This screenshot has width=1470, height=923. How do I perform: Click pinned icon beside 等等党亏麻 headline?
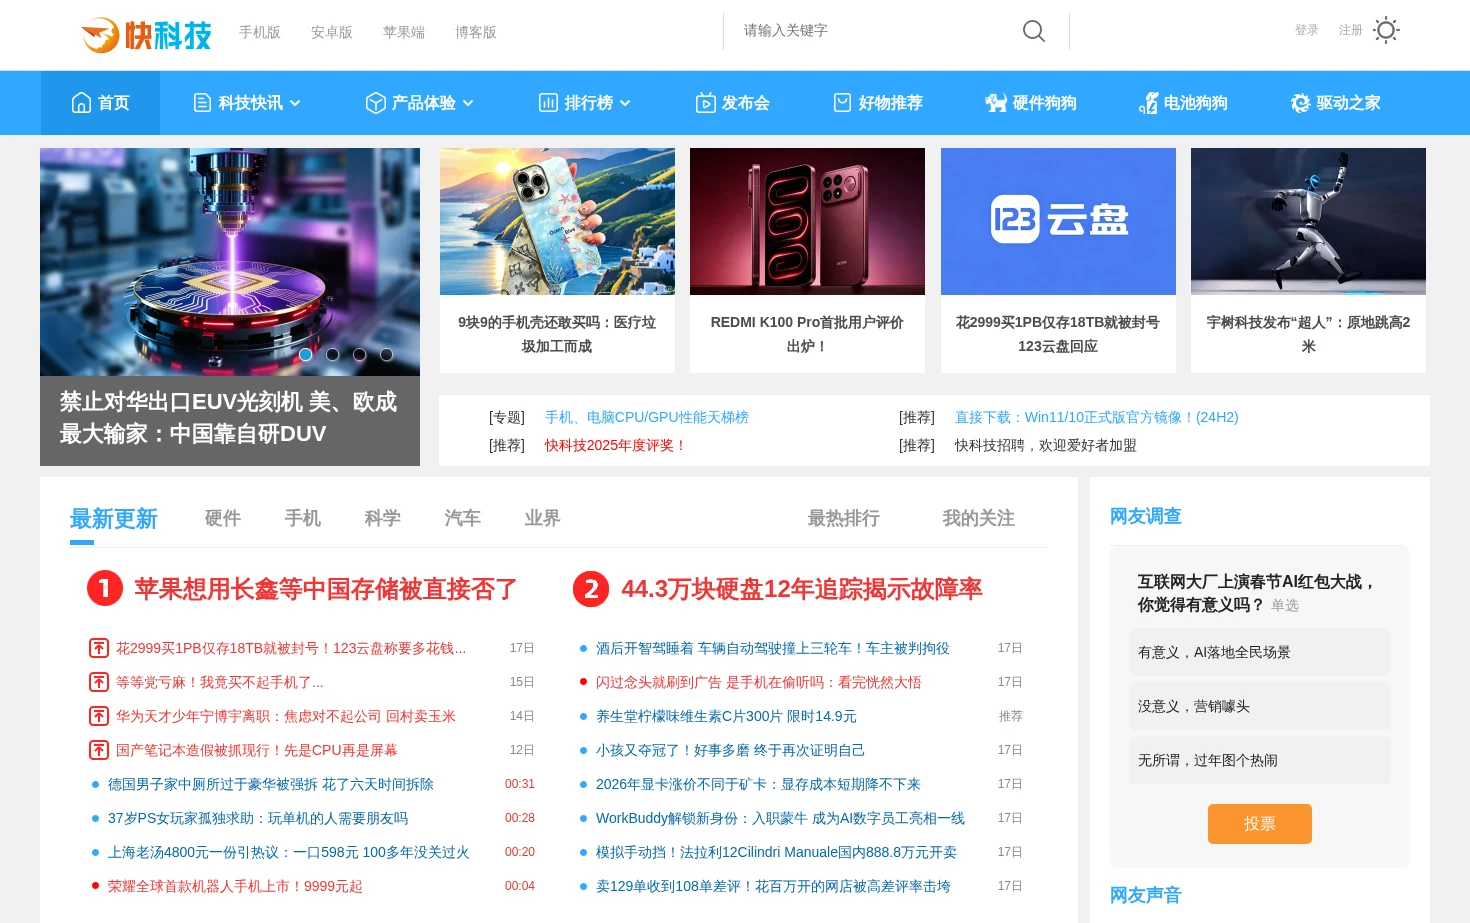pos(99,682)
